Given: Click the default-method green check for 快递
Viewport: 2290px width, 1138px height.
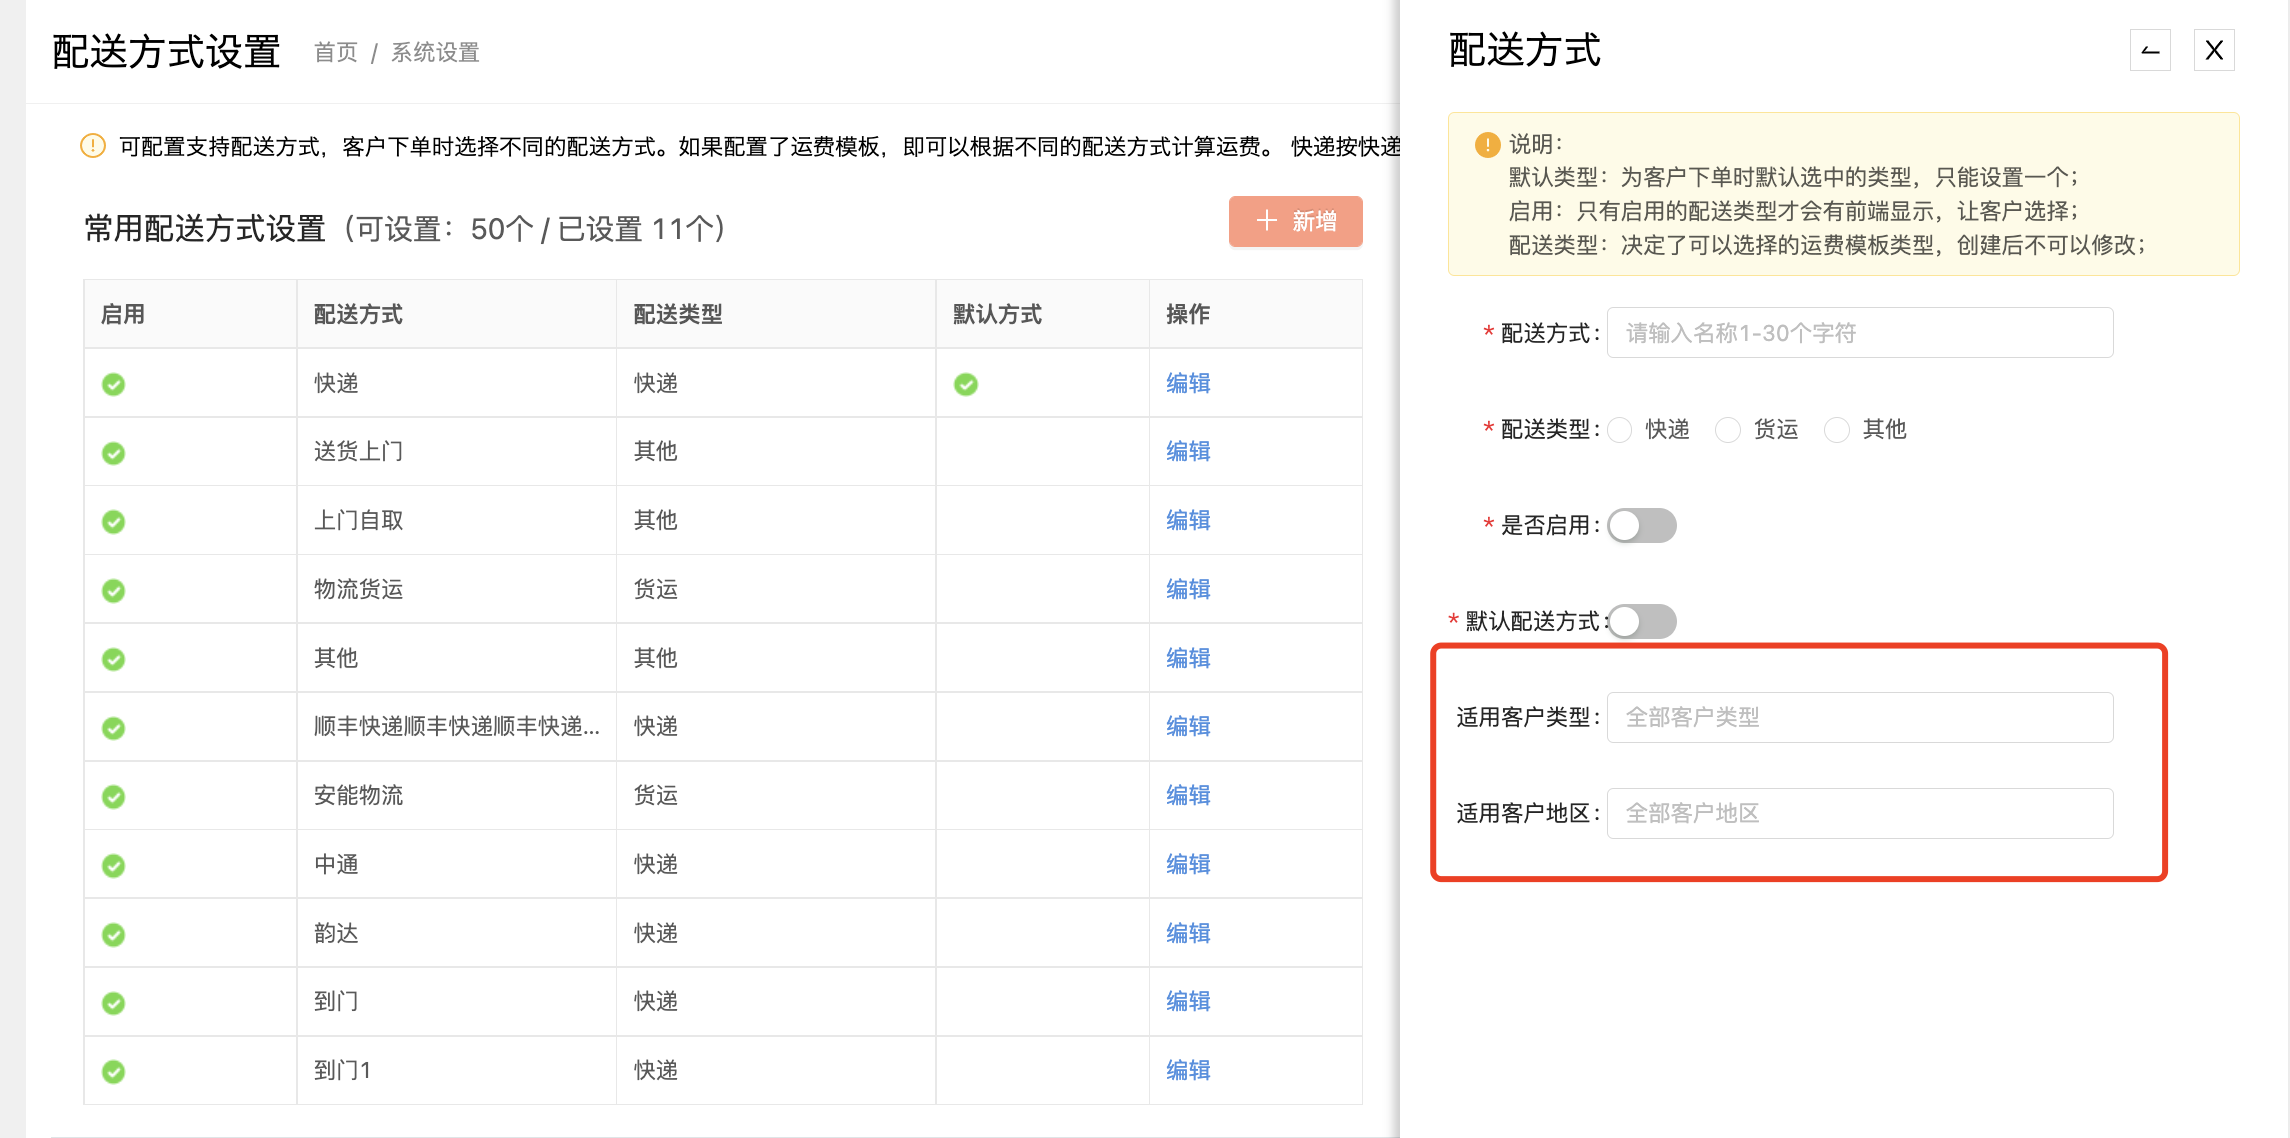Looking at the screenshot, I should pyautogui.click(x=966, y=384).
